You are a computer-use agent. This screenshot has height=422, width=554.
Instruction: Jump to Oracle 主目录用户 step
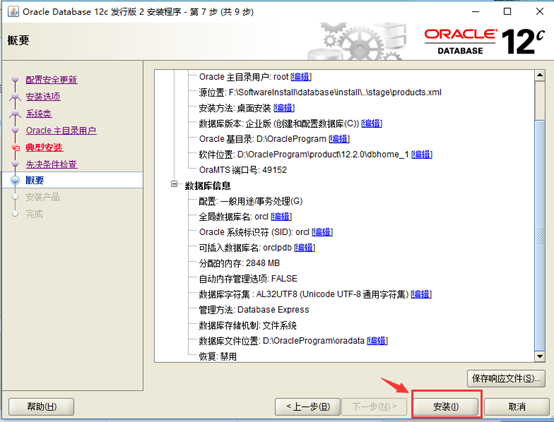coord(61,130)
